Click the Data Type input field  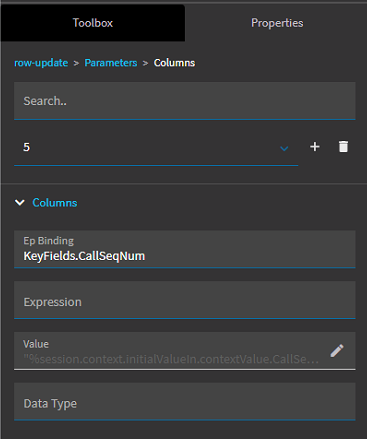point(185,401)
